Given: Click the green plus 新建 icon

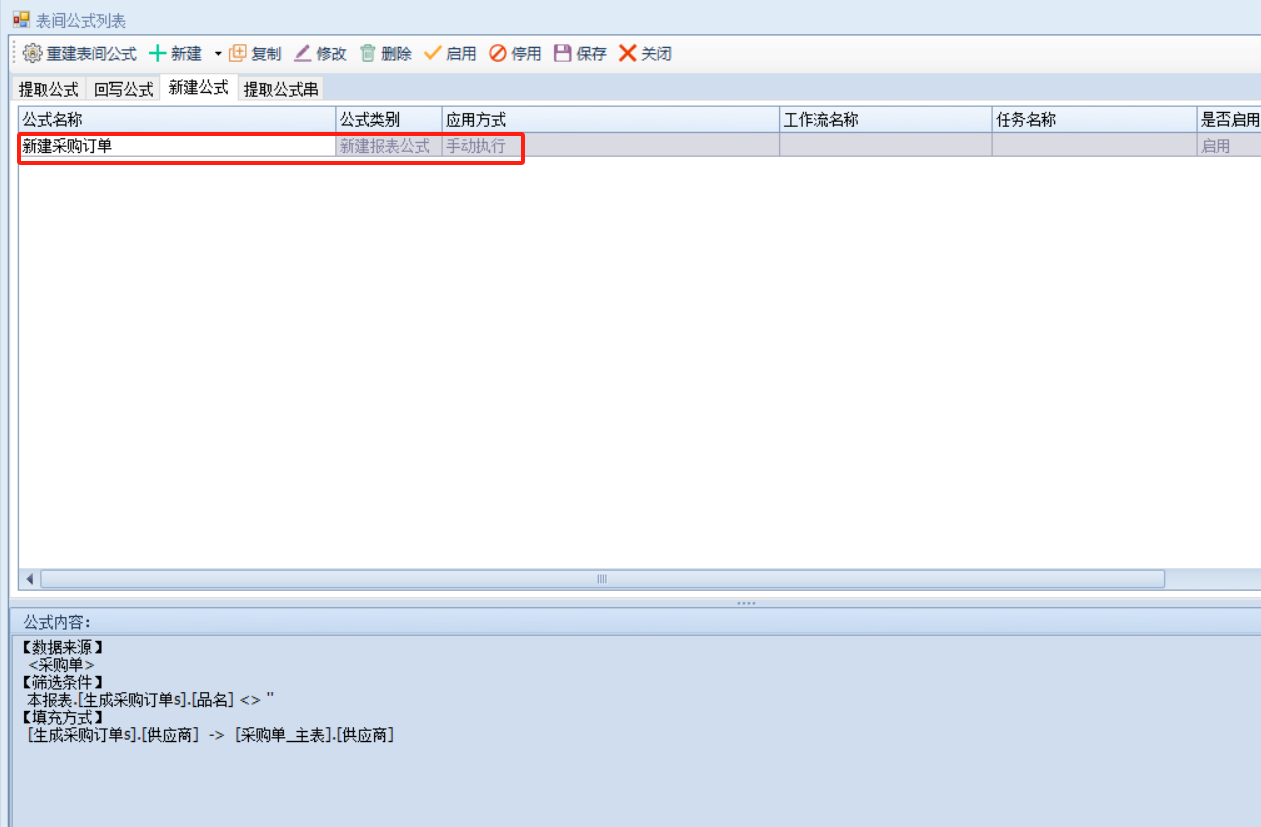Looking at the screenshot, I should tap(157, 54).
